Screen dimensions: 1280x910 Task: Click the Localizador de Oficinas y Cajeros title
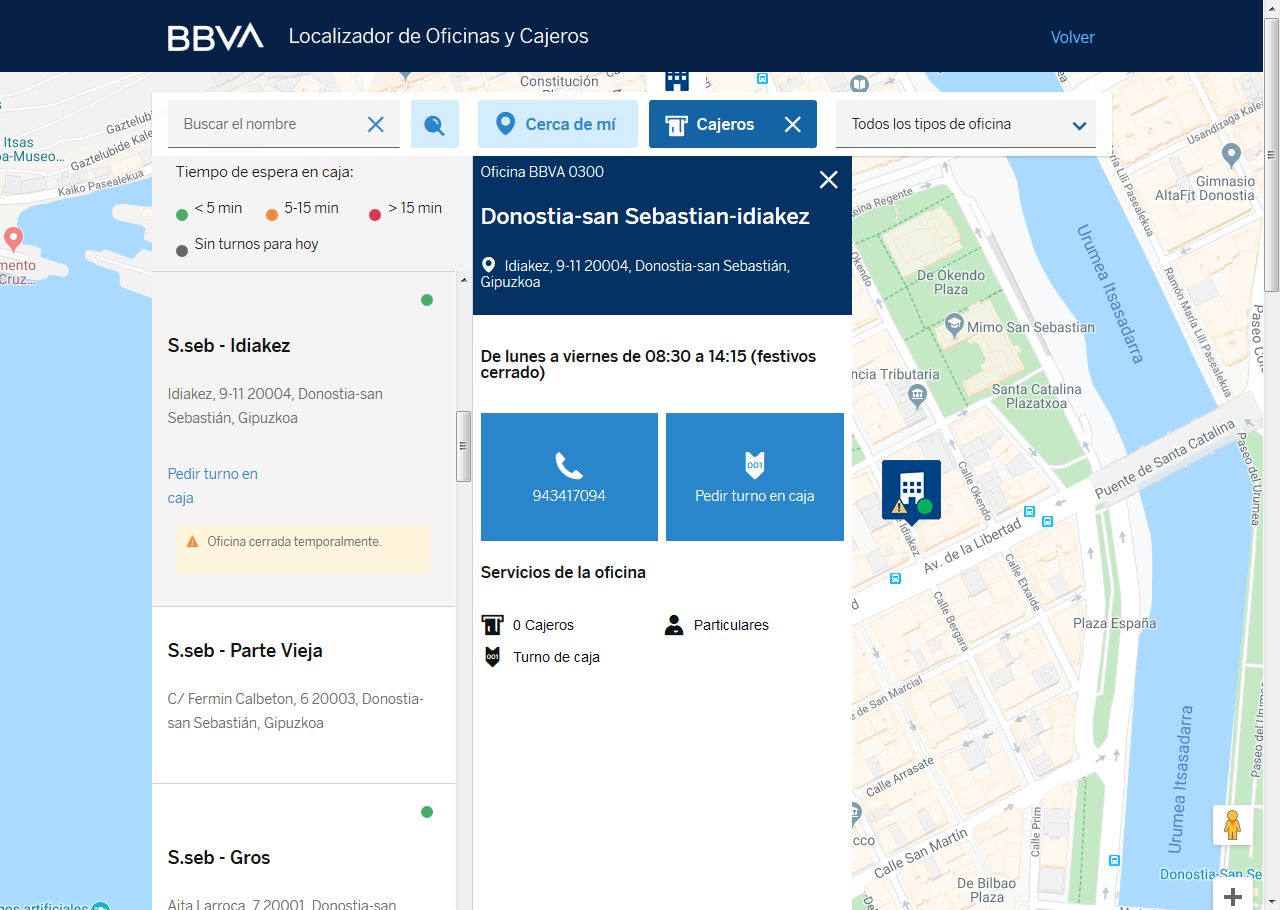[x=438, y=37]
